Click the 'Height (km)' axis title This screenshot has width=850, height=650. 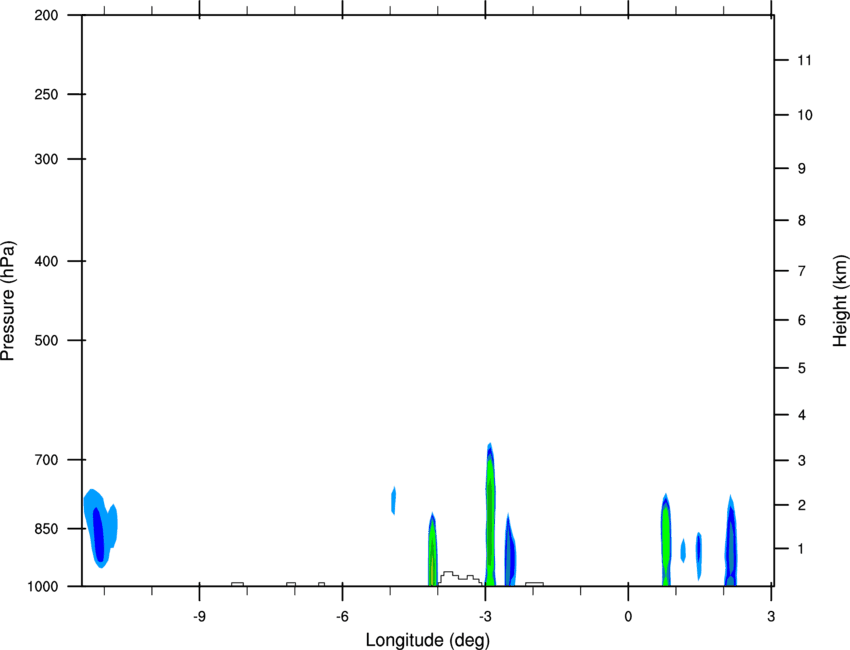point(840,301)
